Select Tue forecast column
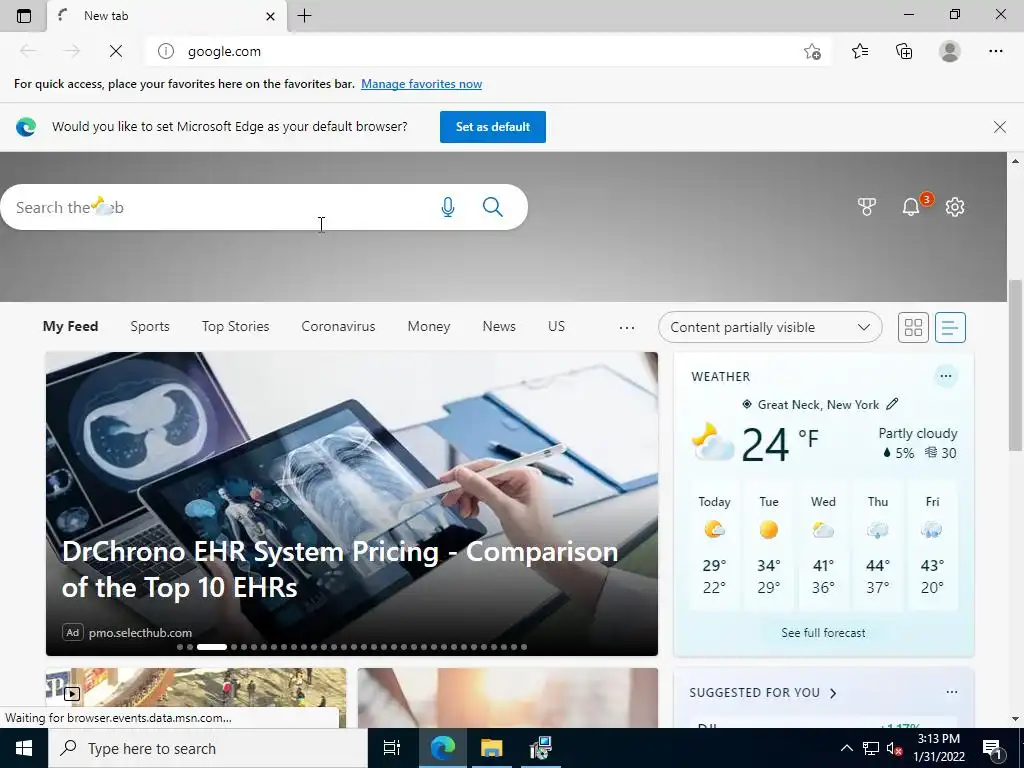This screenshot has width=1024, height=768. point(769,546)
